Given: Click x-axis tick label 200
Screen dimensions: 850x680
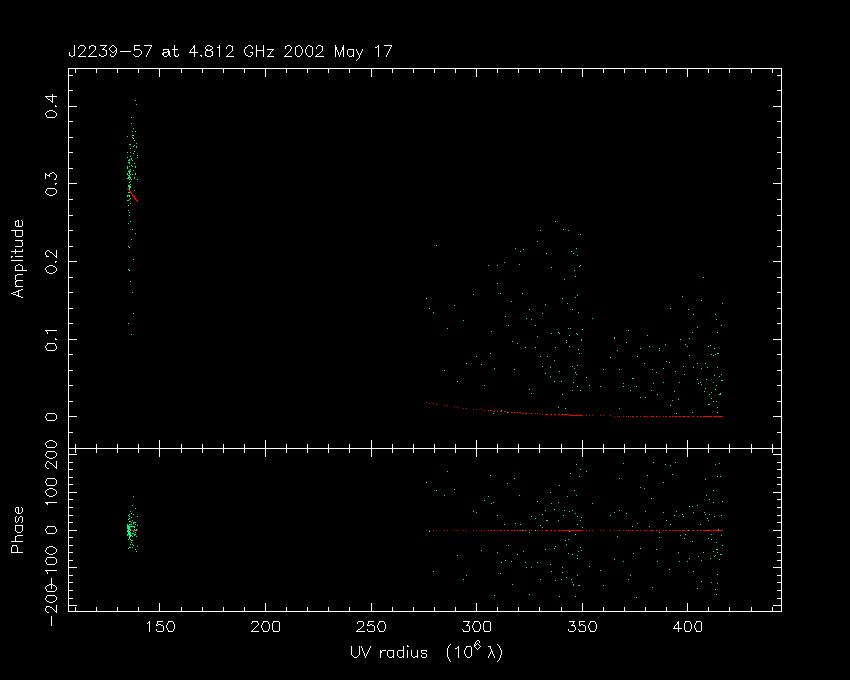Looking at the screenshot, I should point(266,627).
